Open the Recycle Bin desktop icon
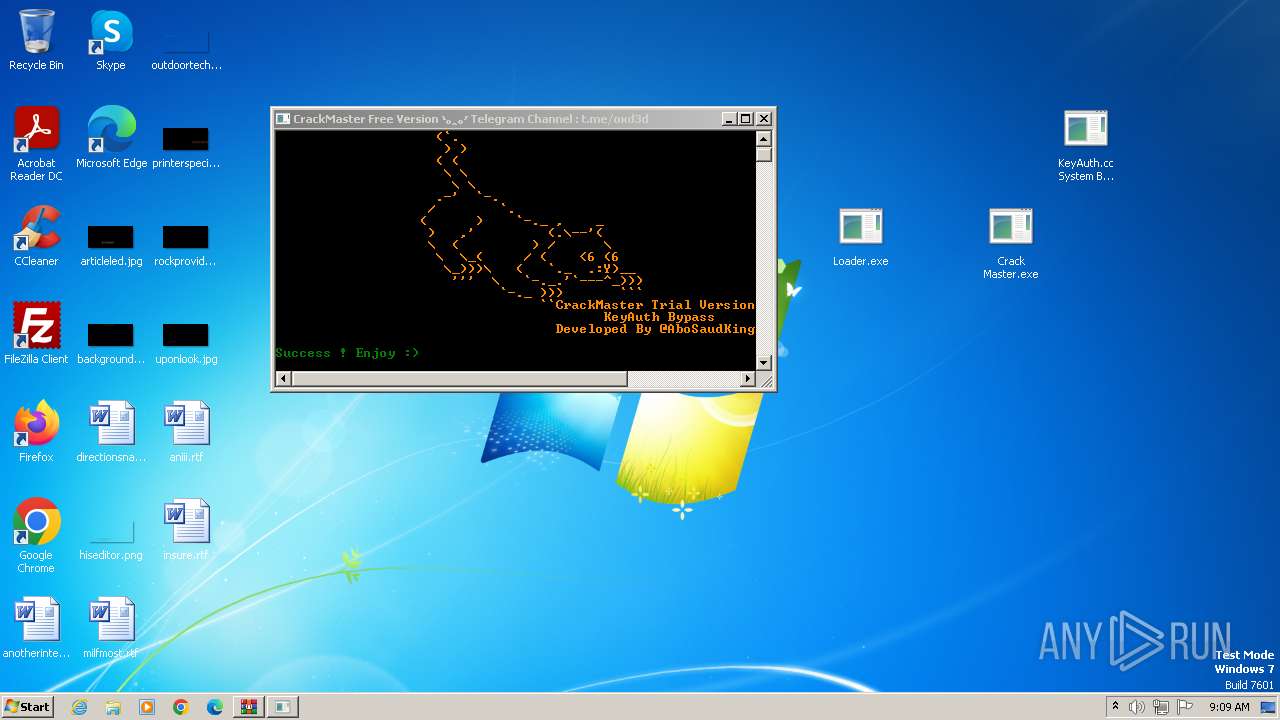Screen dimensions: 1280x720 (x=36, y=40)
